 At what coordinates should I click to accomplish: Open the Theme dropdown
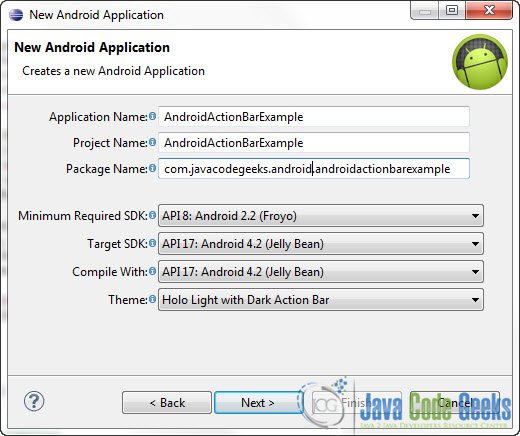pos(321,300)
